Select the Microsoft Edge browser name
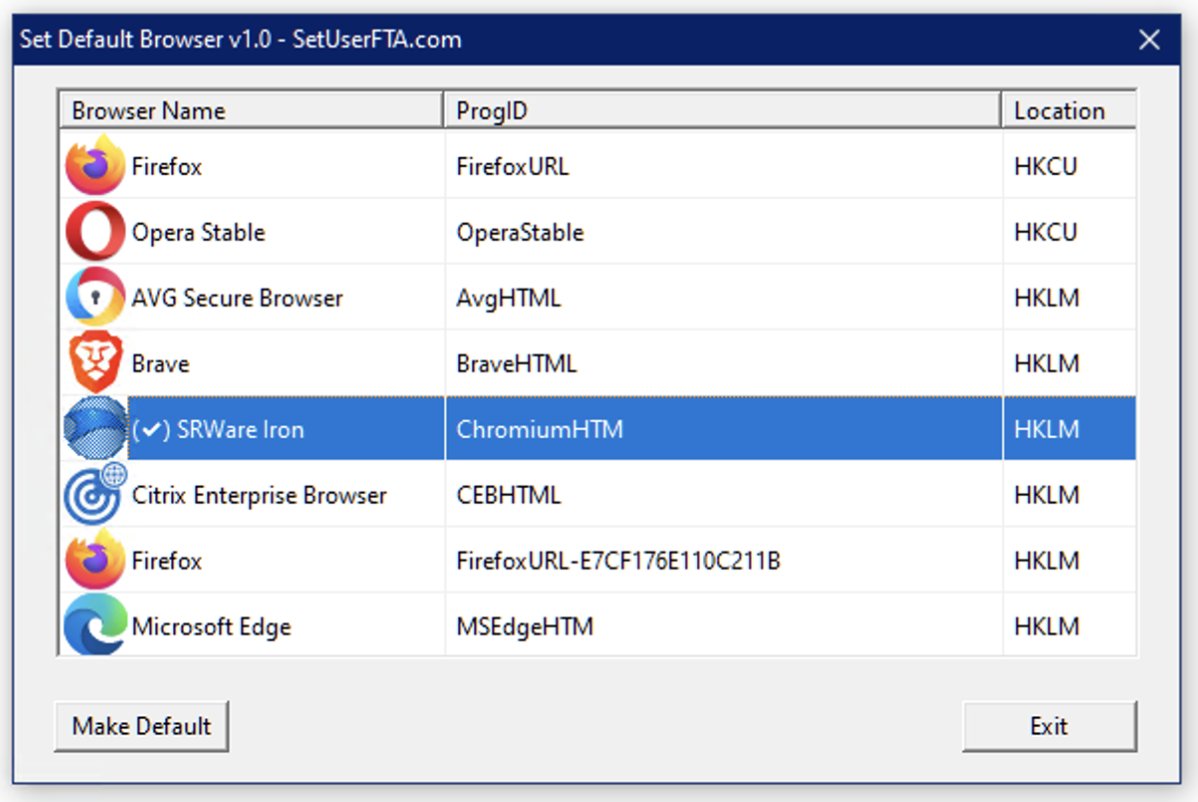 (x=211, y=626)
